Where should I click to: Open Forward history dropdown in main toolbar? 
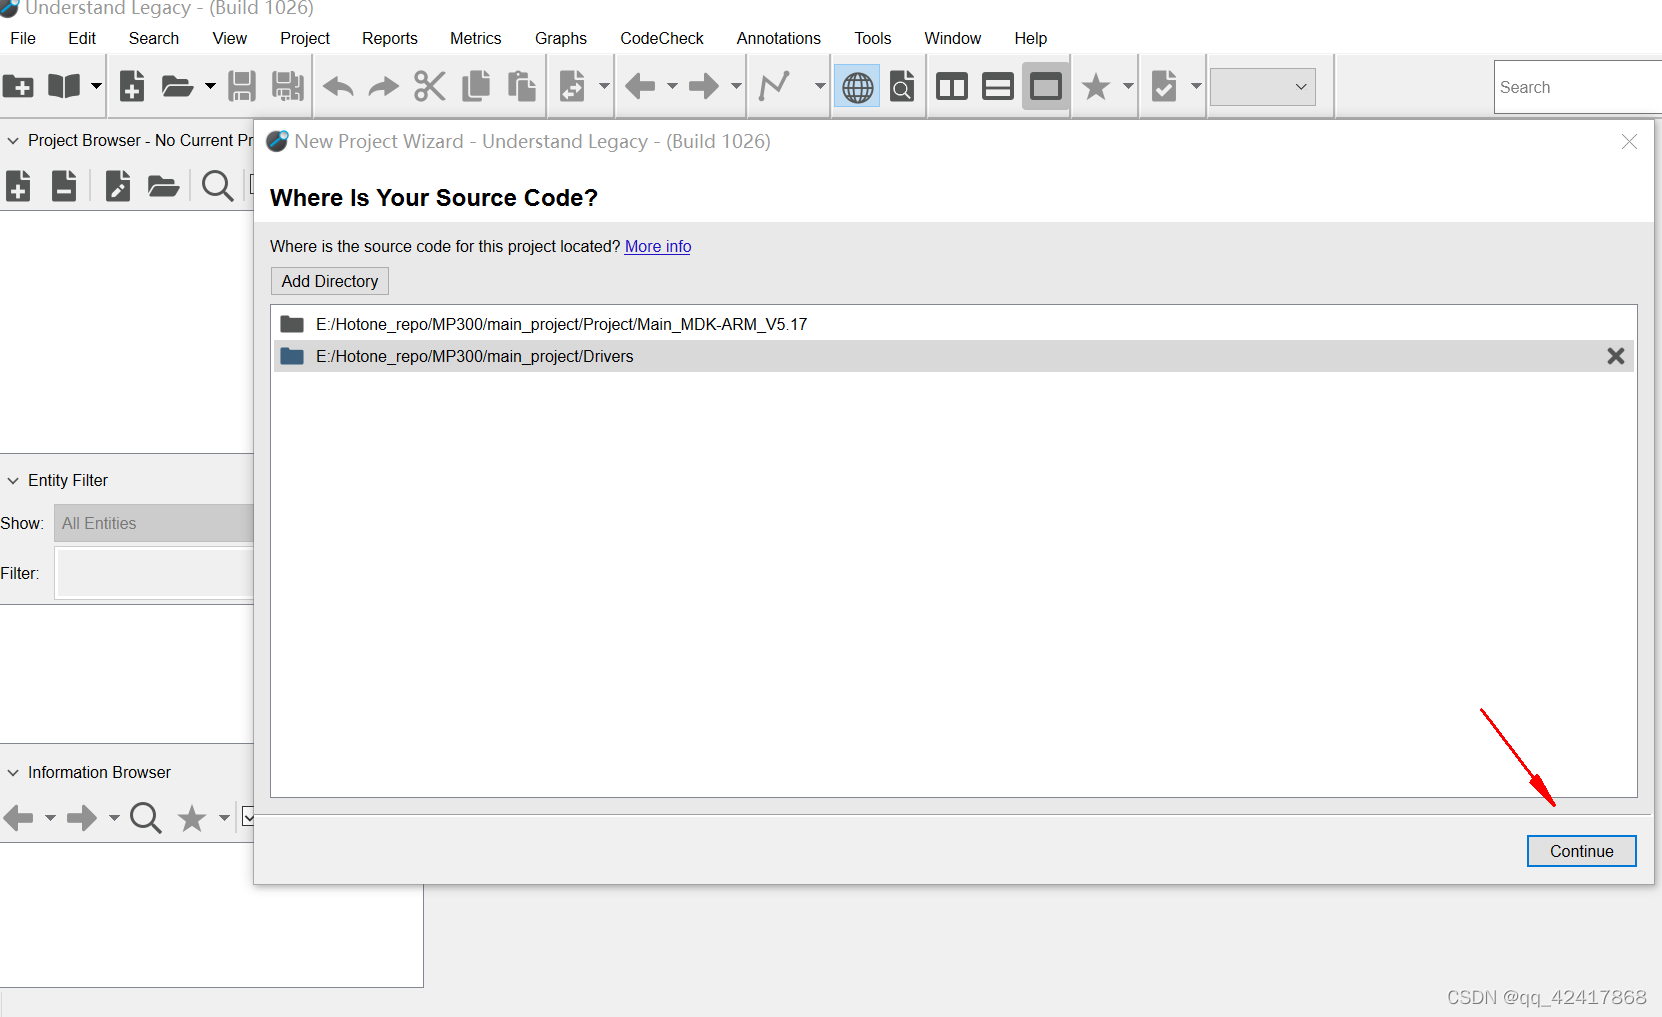coord(736,87)
